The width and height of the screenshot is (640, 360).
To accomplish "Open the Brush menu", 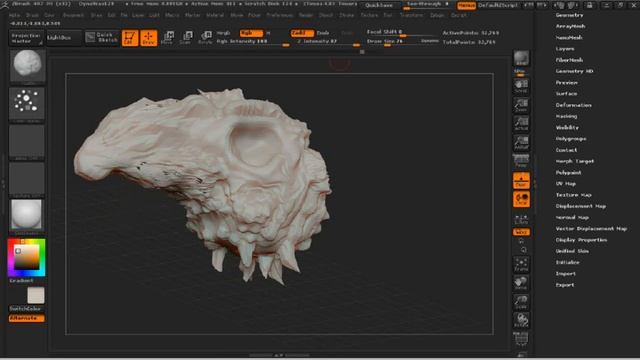I will [x=32, y=15].
